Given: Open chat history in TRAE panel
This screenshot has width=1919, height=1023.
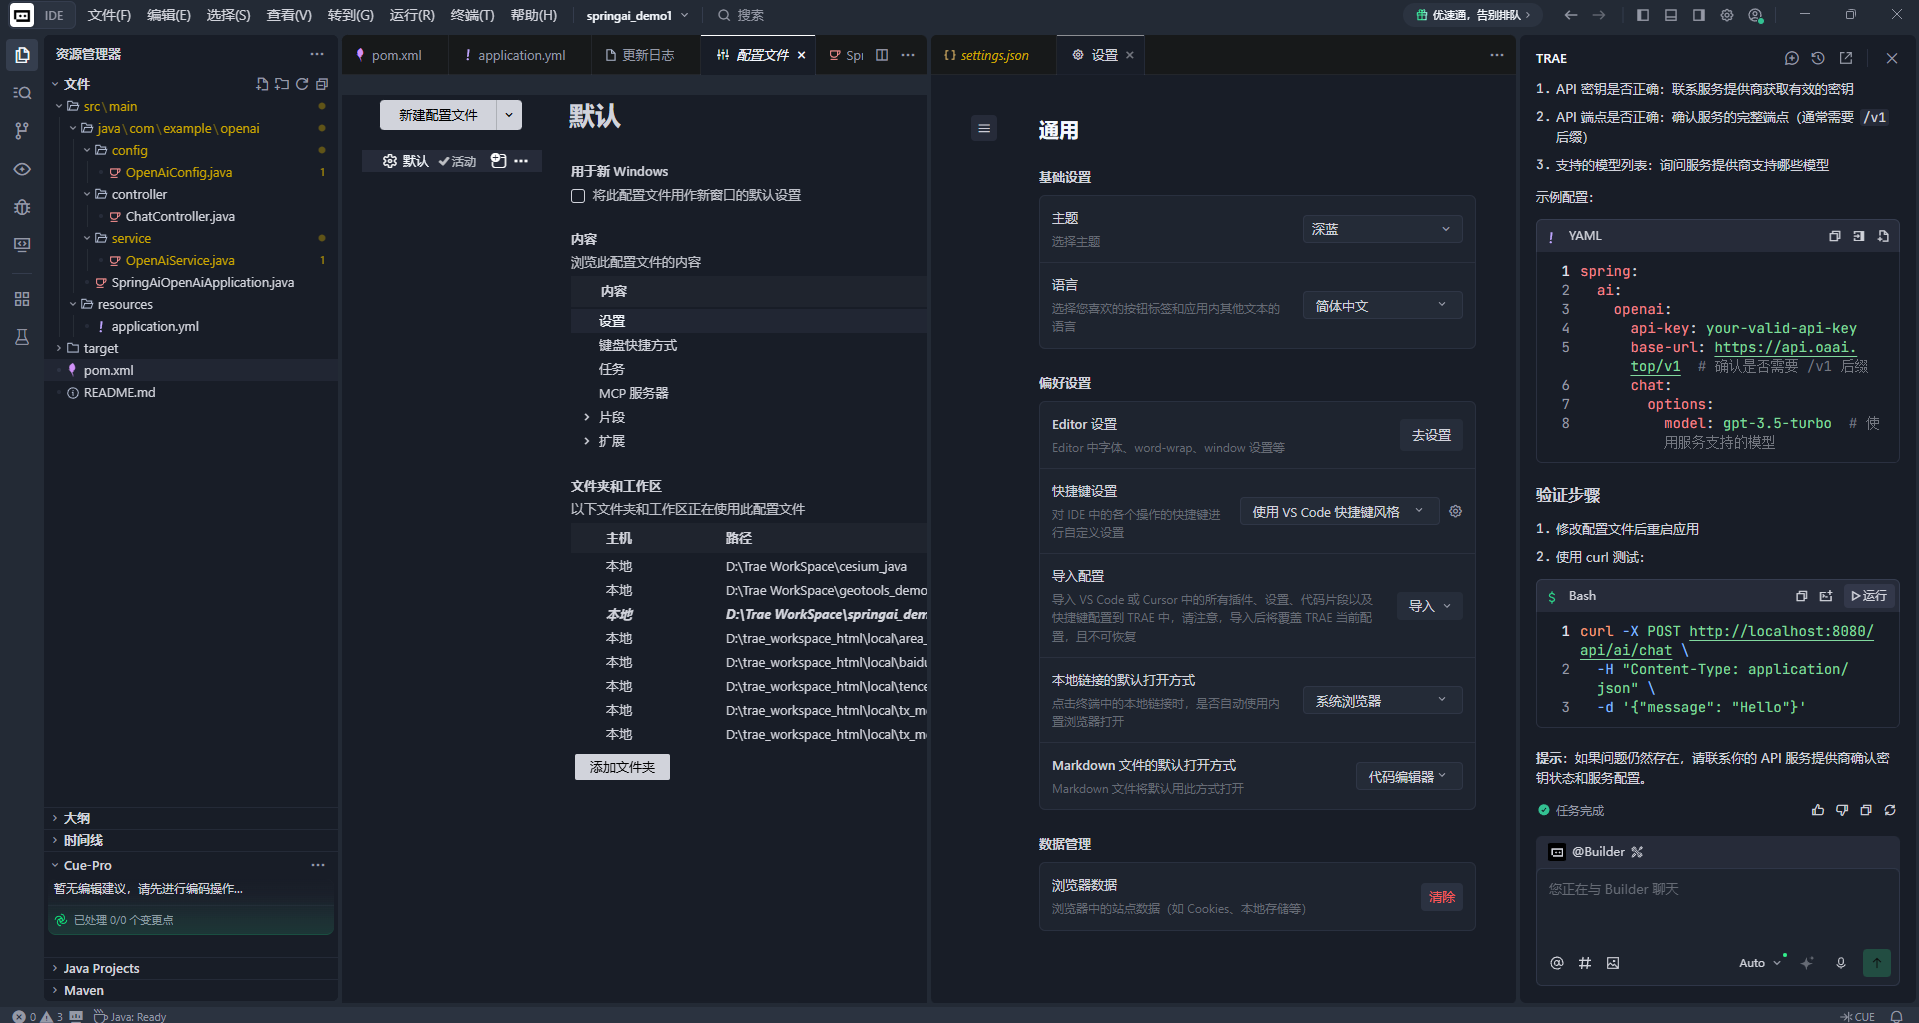Looking at the screenshot, I should tap(1818, 58).
